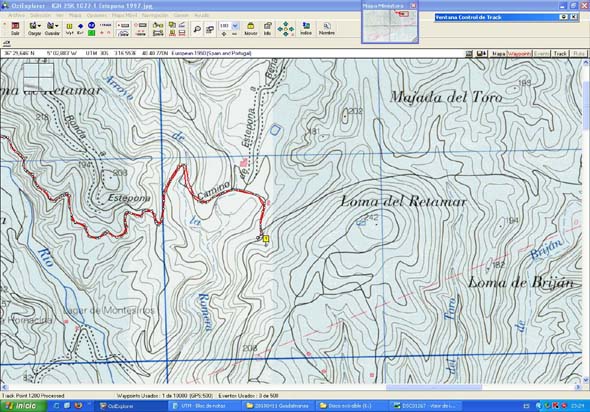Click the waypoint list icon
The image size is (590, 412).
(172, 25)
